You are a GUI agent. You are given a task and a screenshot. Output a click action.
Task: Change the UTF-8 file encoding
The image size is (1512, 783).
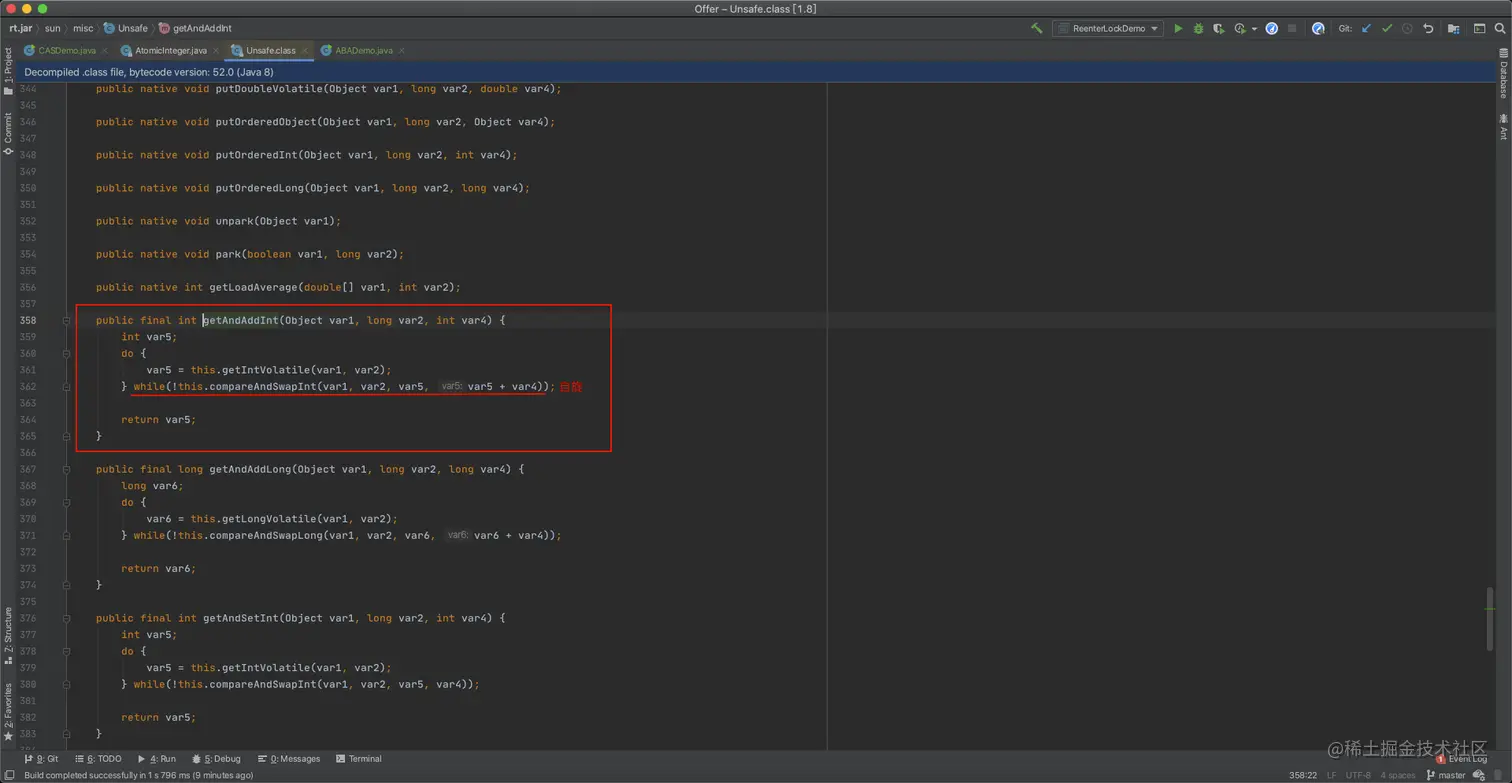point(1358,775)
